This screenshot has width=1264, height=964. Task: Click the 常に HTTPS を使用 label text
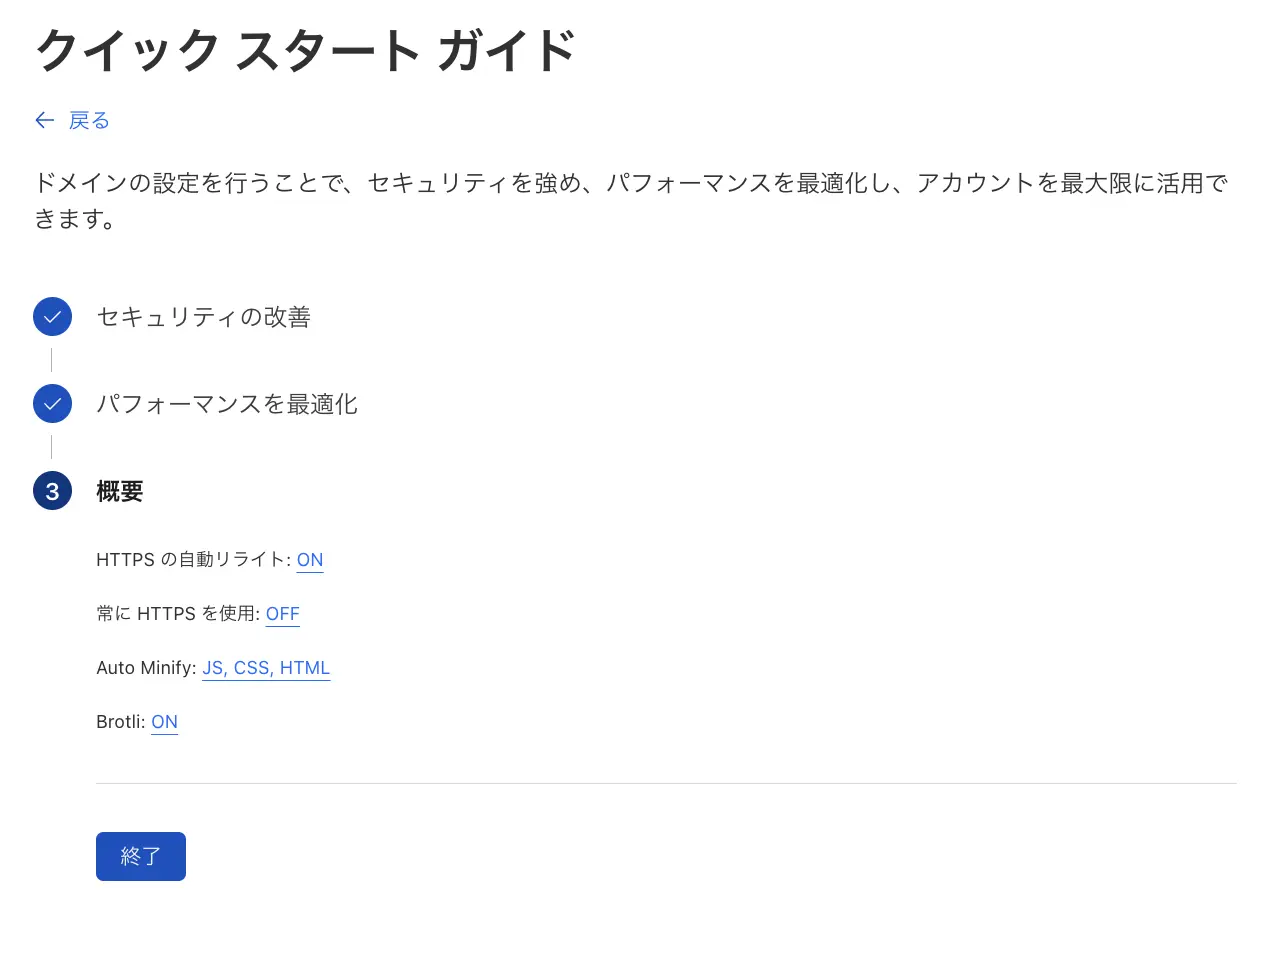point(177,614)
